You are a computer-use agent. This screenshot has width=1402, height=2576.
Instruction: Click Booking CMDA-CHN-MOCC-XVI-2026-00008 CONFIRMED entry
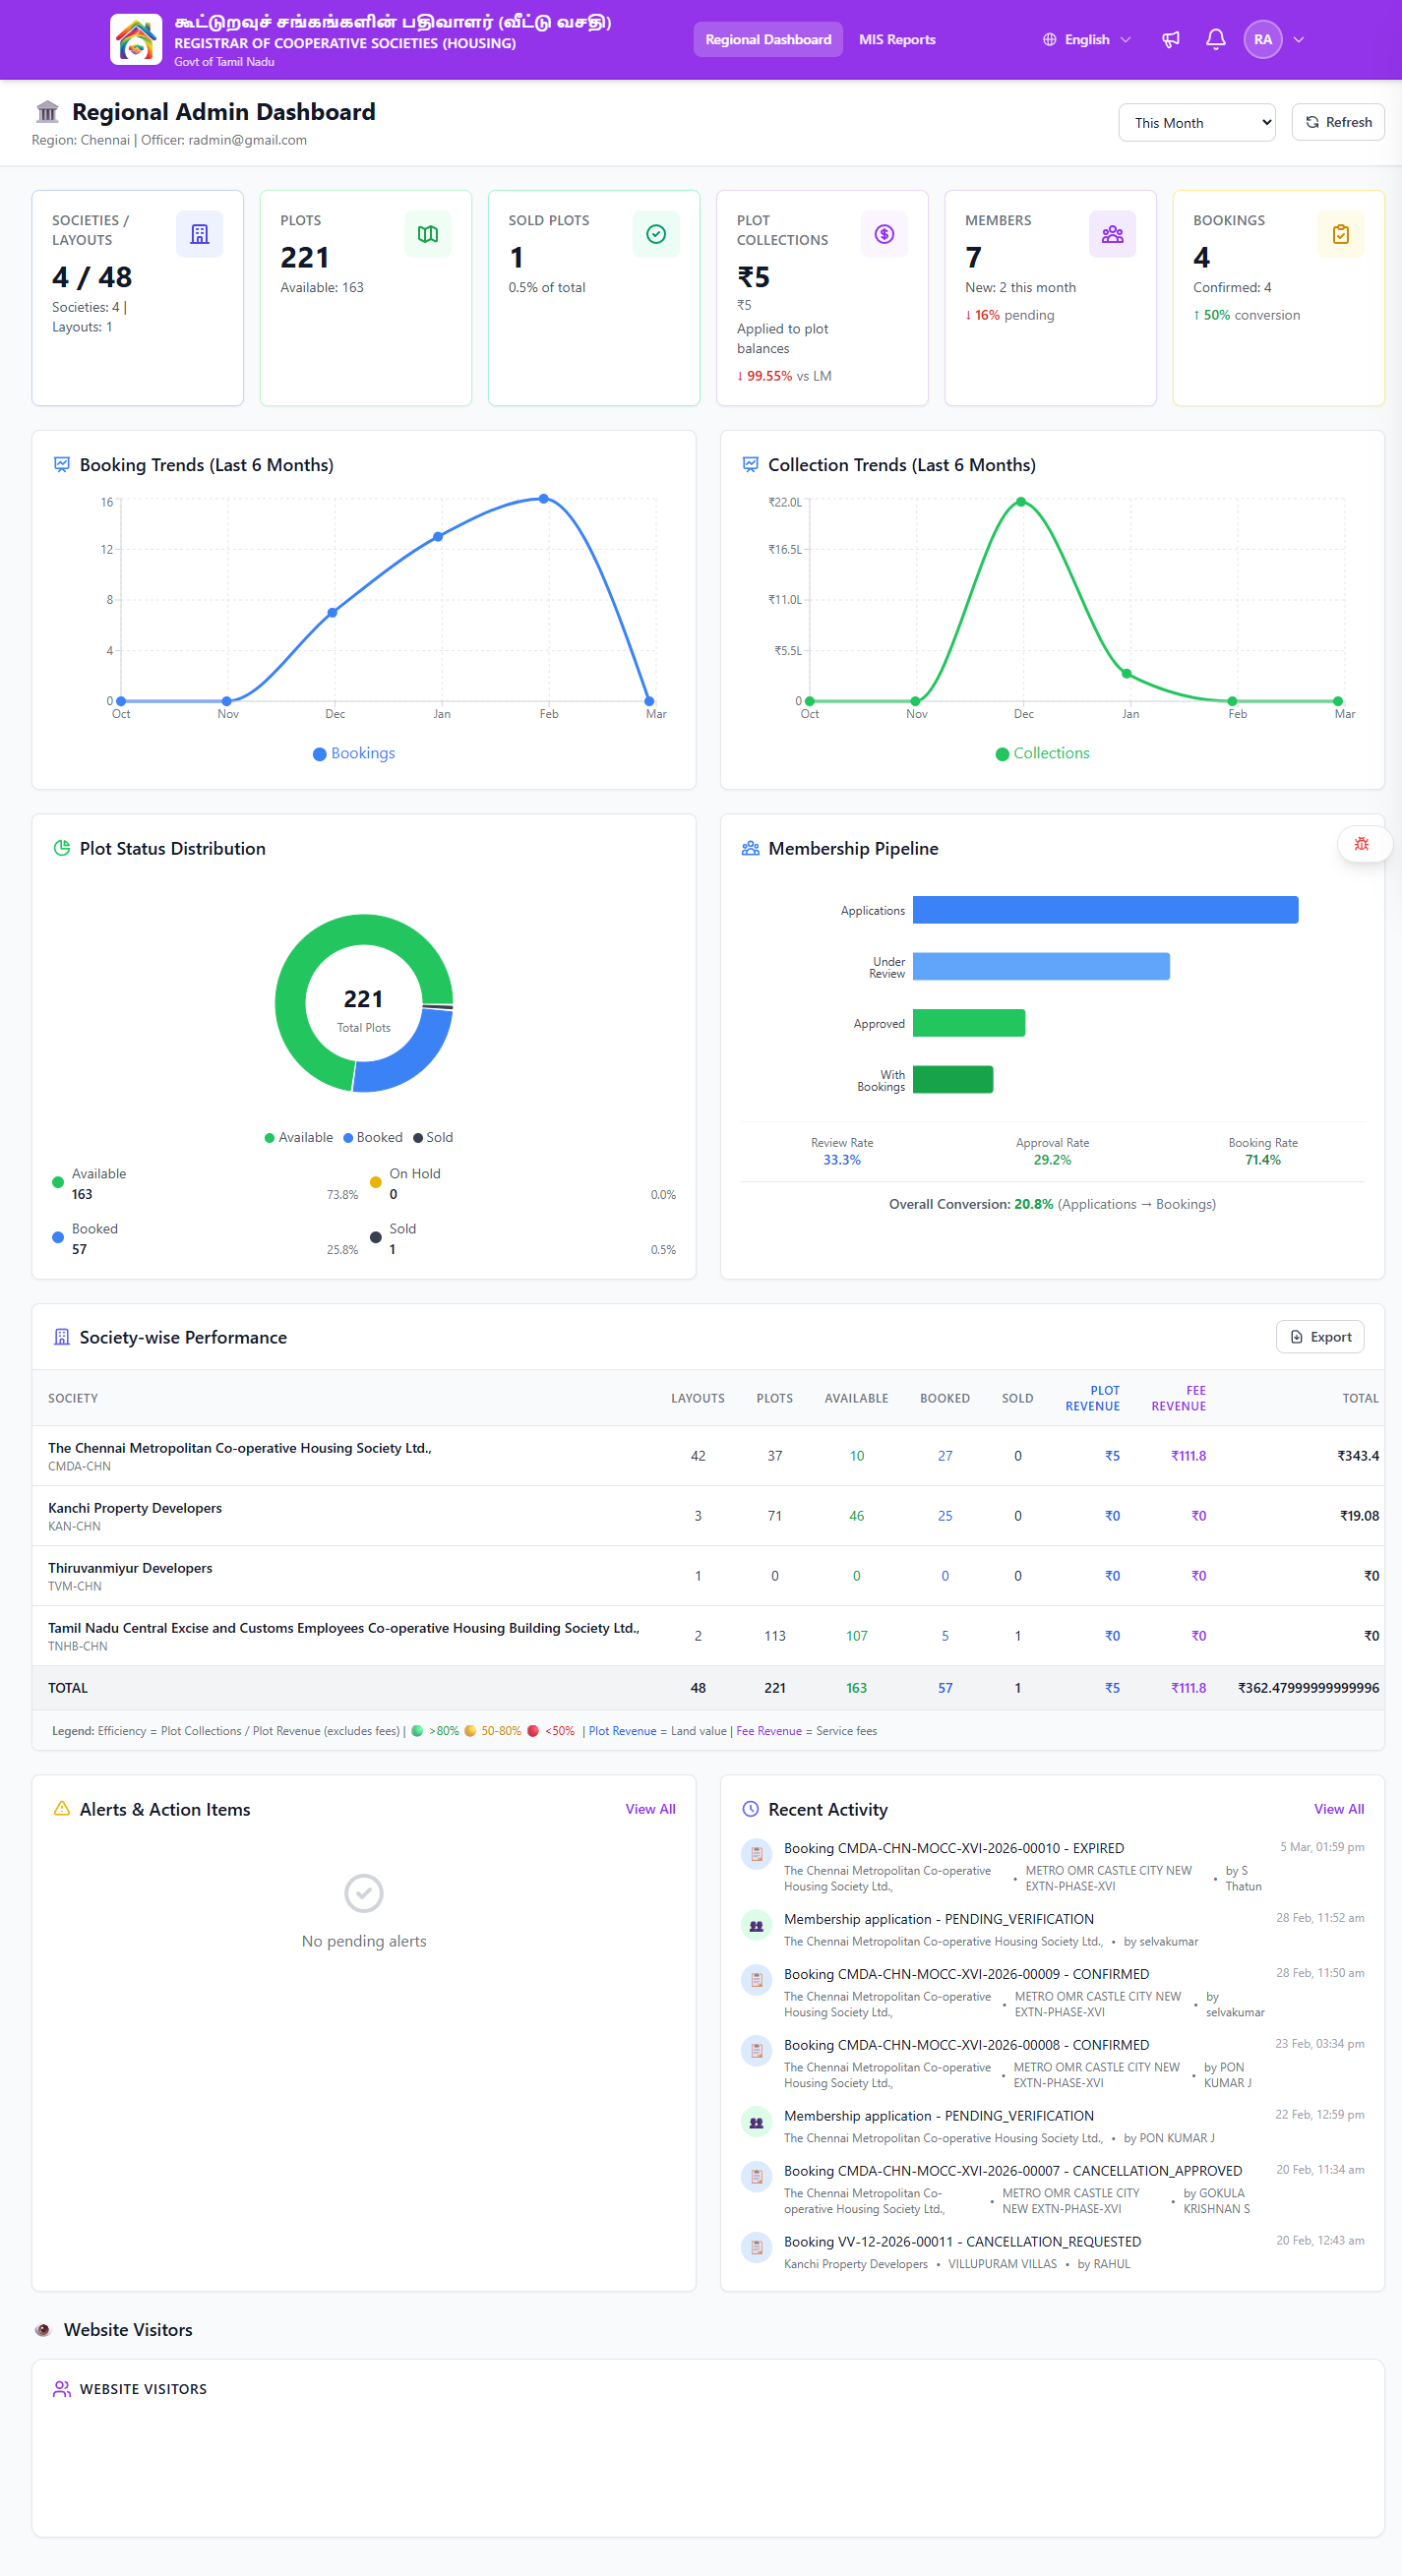pos(1052,2063)
